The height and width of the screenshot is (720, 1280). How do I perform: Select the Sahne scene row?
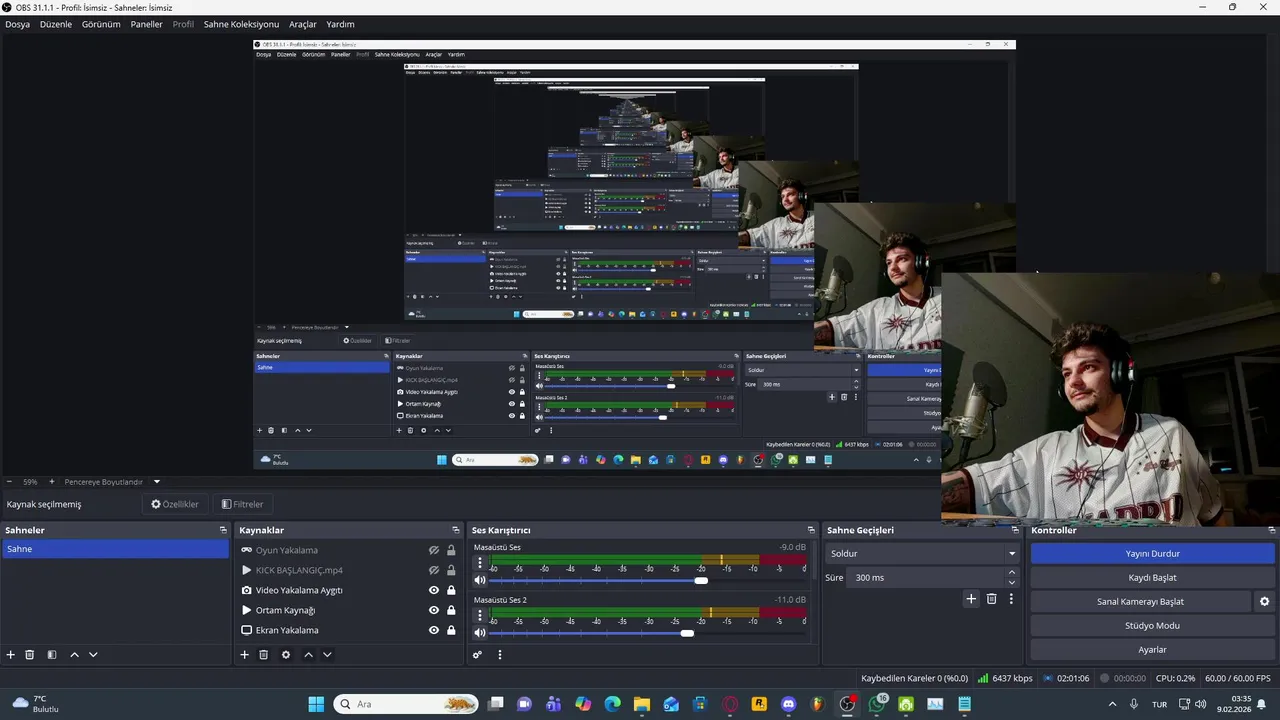pyautogui.click(x=115, y=549)
